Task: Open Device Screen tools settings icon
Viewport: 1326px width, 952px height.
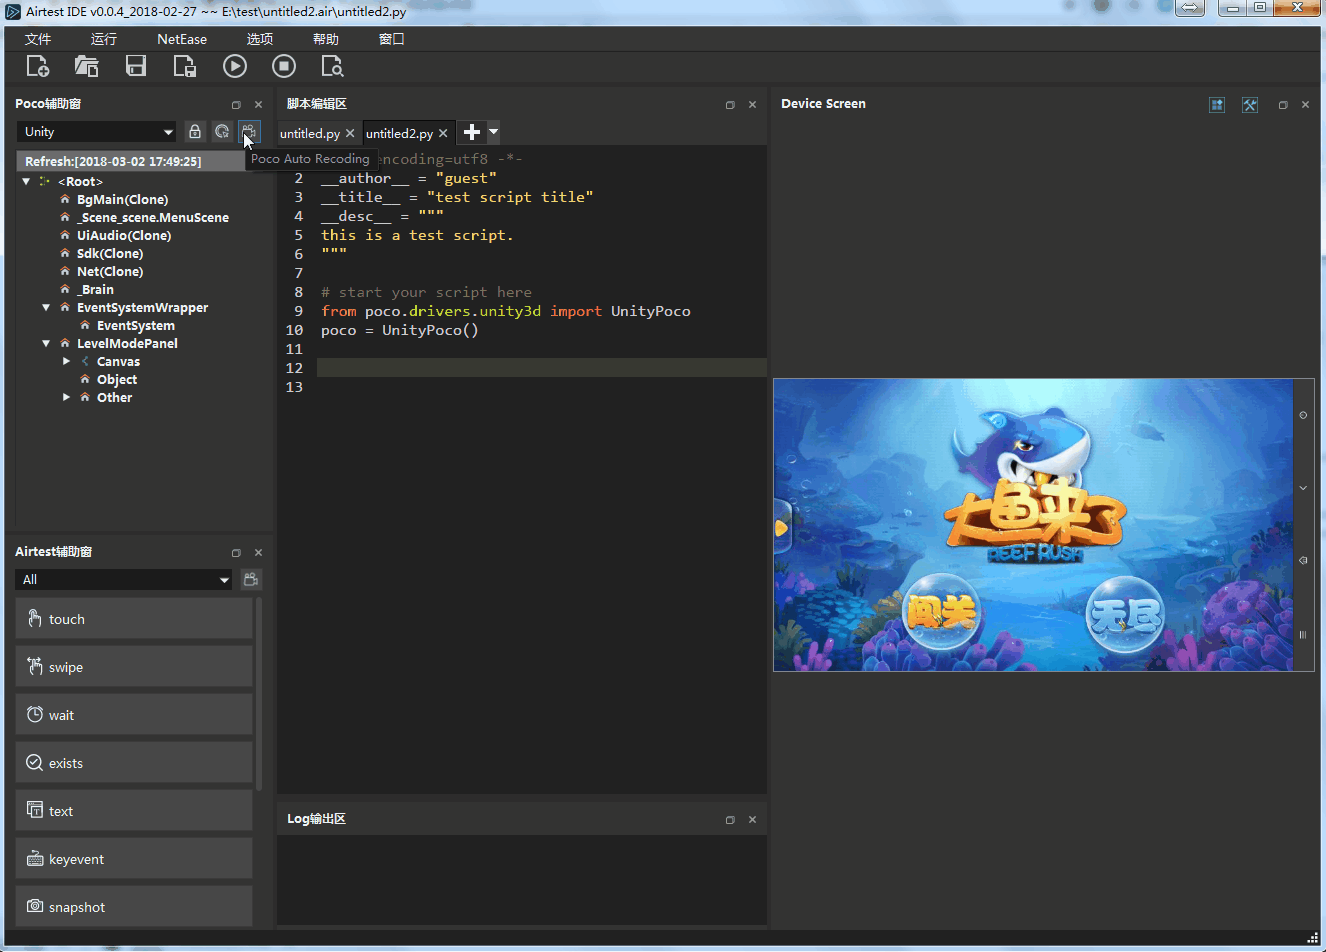Action: [x=1250, y=104]
